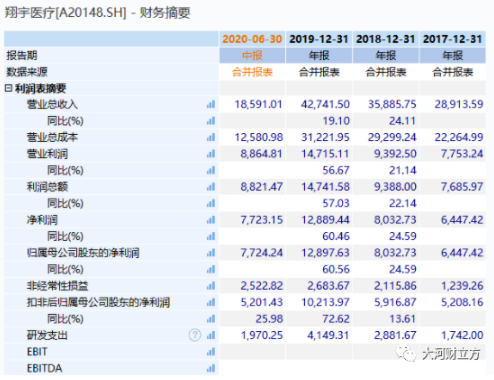This screenshot has width=494, height=380.
Task: Select the 扣非后归属母公司股东的净利润 row label
Action: [98, 303]
